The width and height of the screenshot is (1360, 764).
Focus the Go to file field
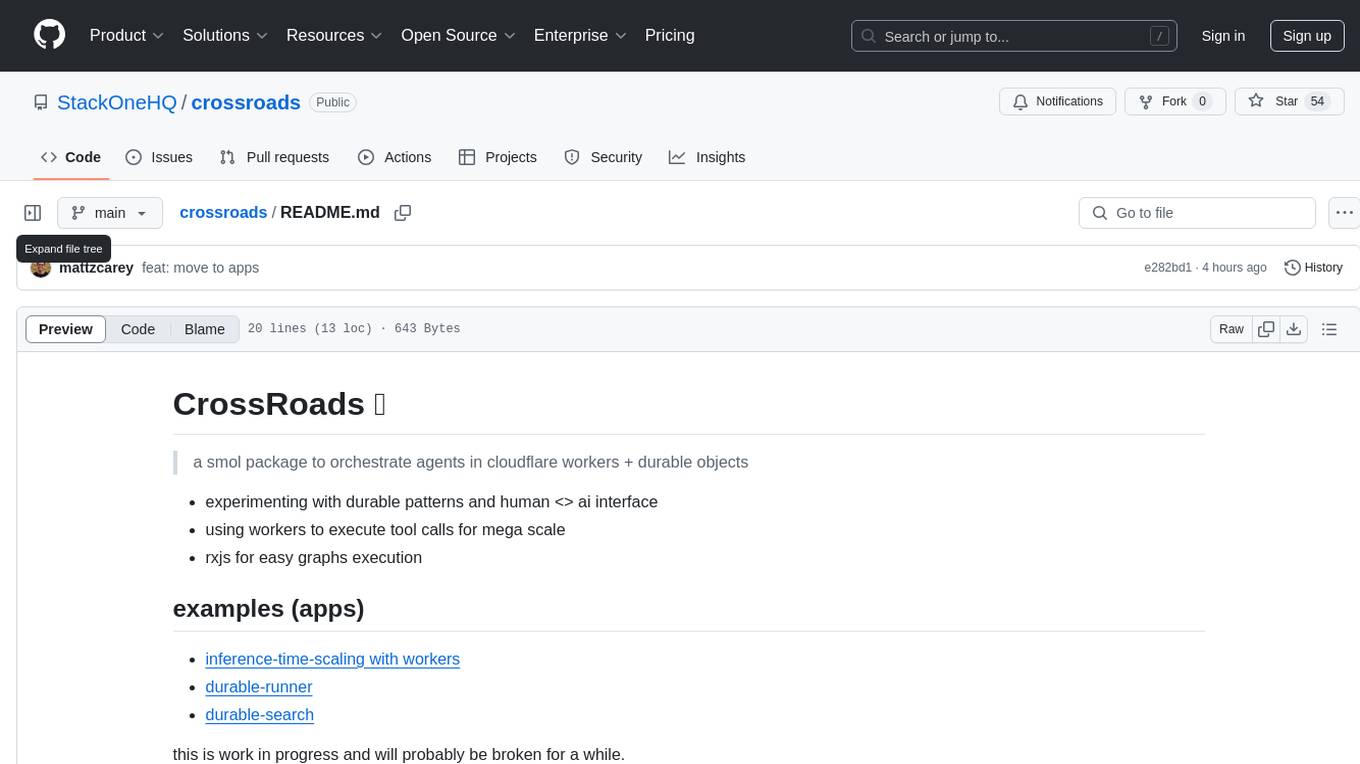(1197, 213)
